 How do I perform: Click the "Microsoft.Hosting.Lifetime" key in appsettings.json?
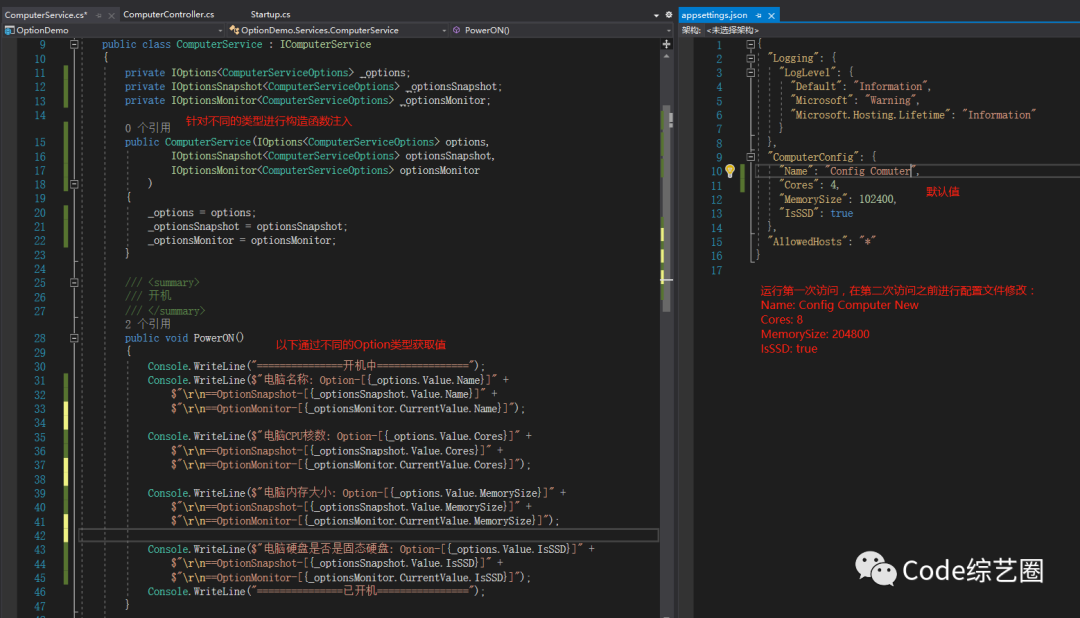[x=871, y=115]
